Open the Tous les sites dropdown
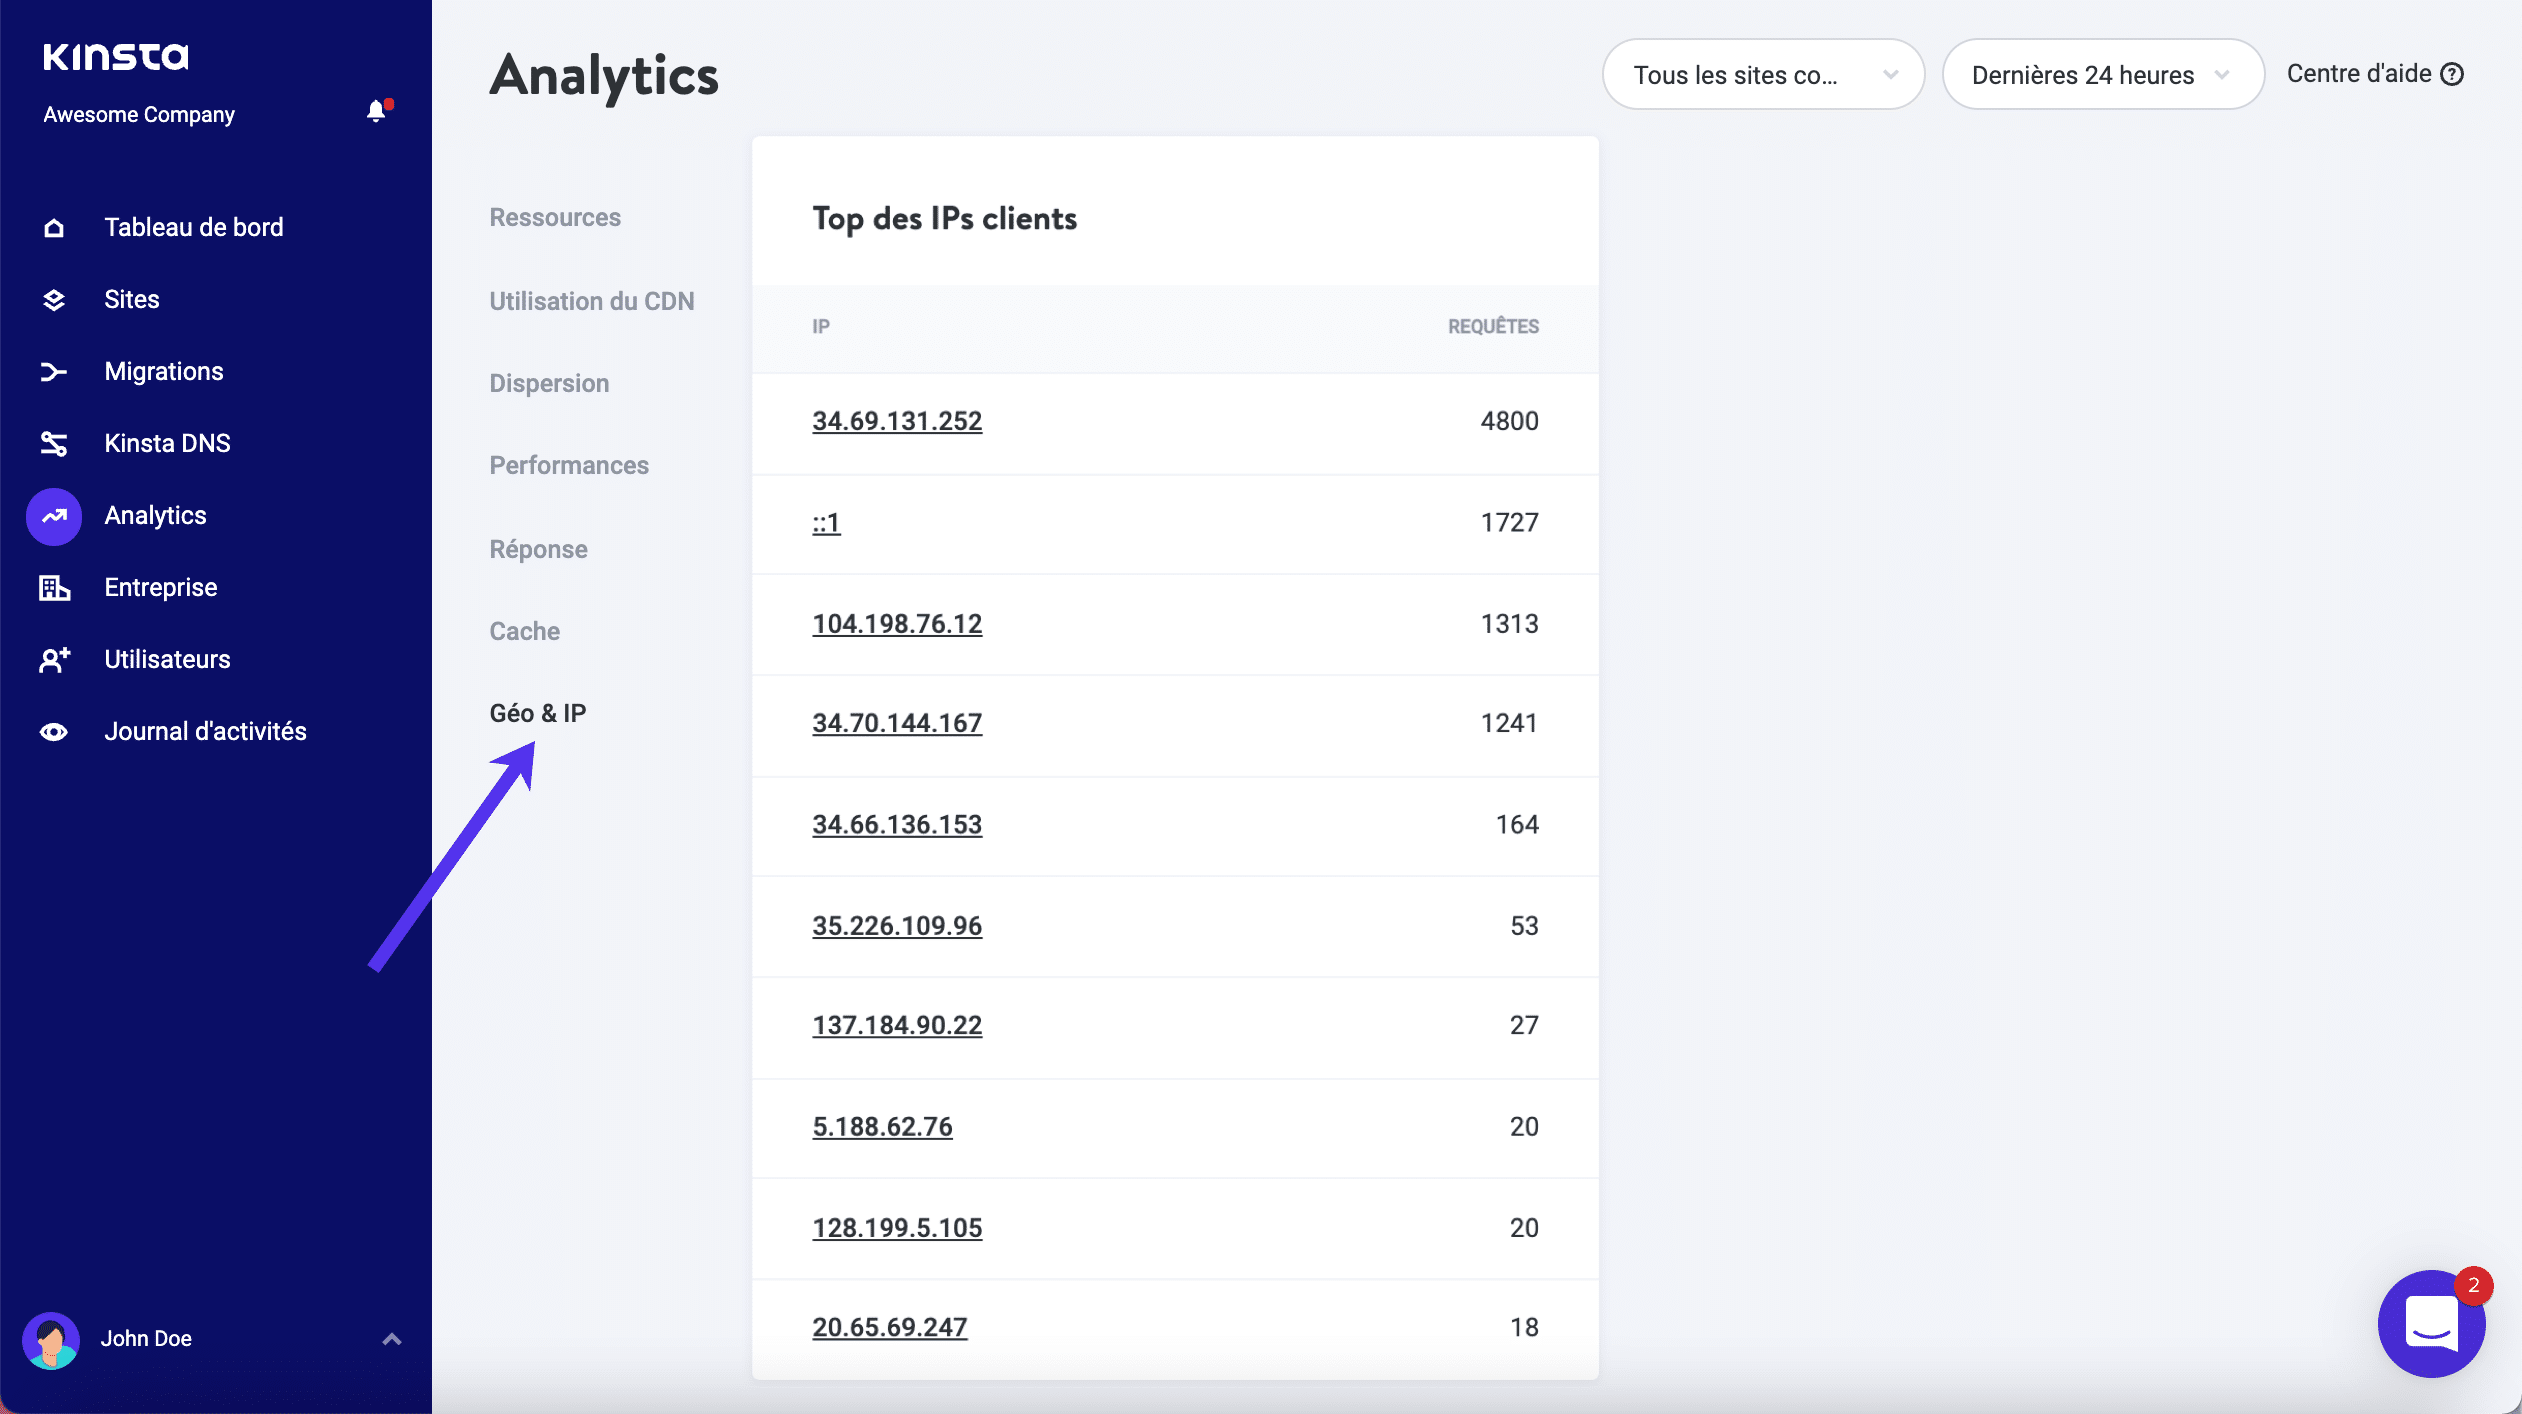 [1762, 74]
